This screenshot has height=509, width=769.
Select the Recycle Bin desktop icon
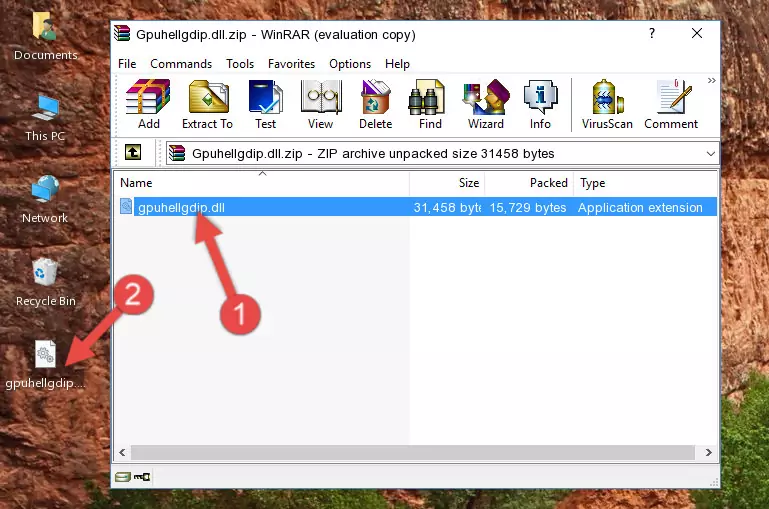pyautogui.click(x=46, y=282)
